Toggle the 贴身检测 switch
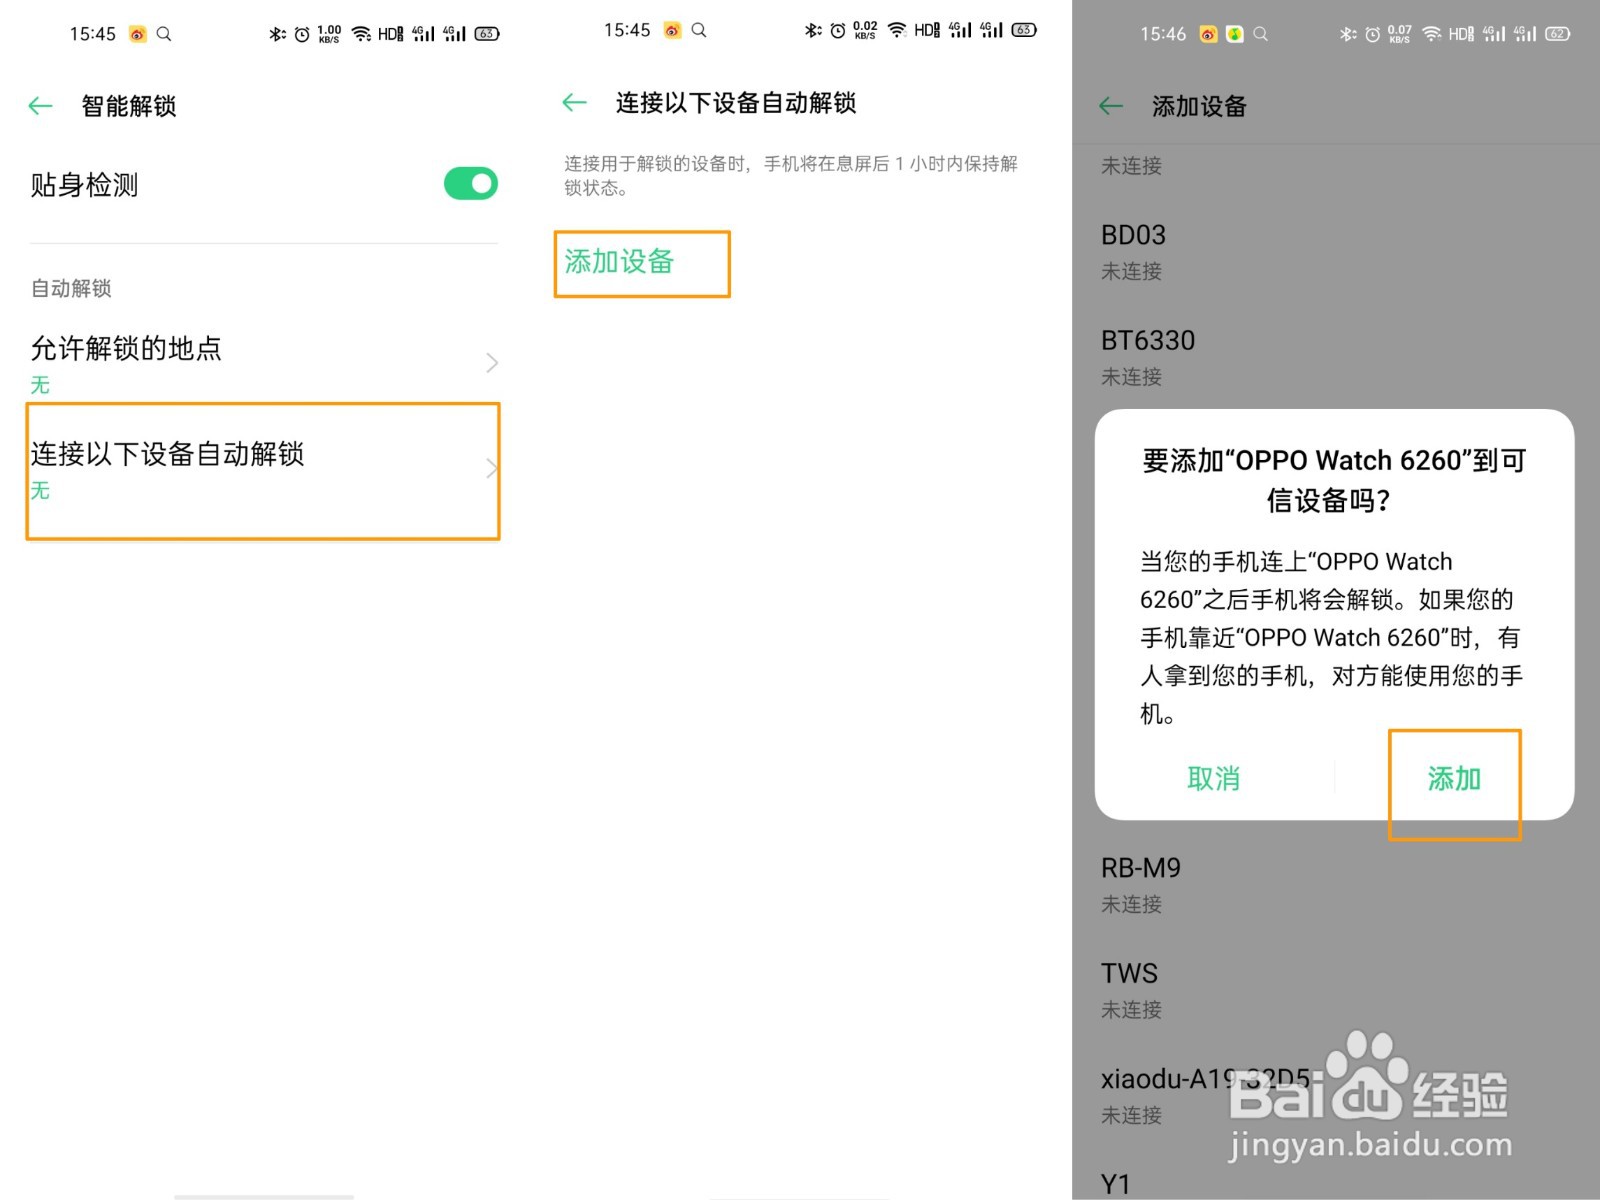 pos(471,184)
